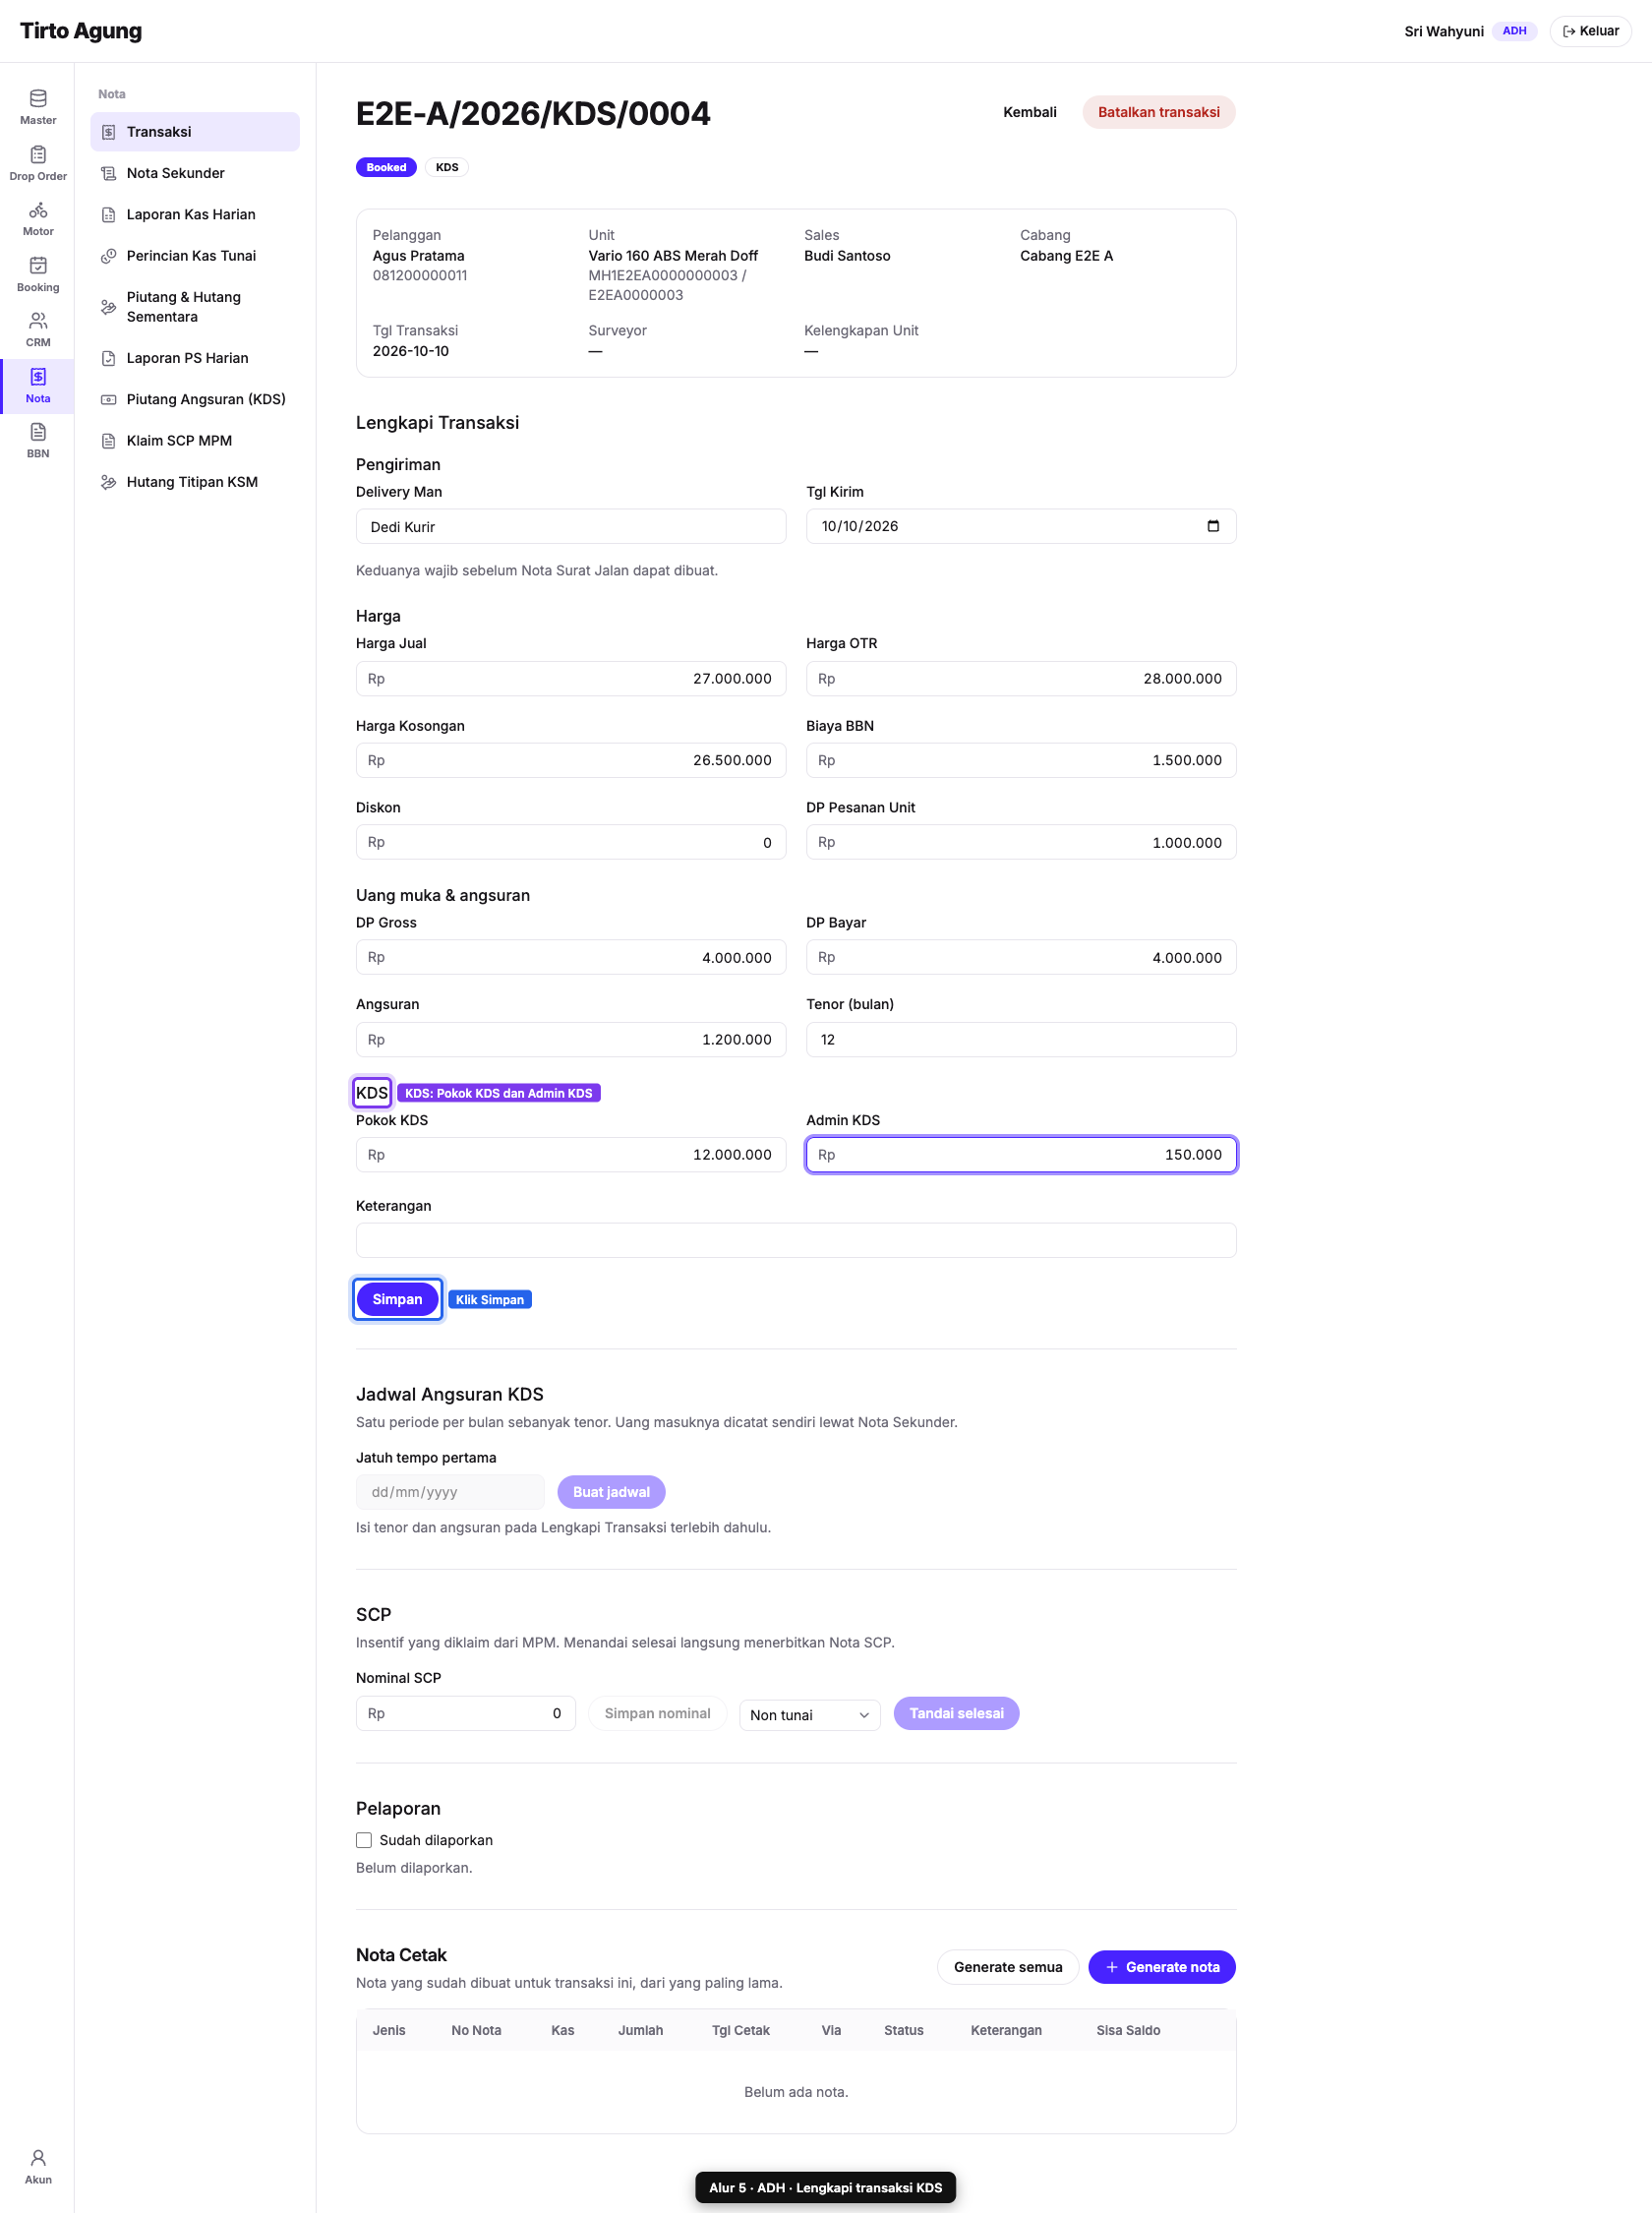Open the Master section icon
This screenshot has height=2213, width=1652.
pos(38,98)
